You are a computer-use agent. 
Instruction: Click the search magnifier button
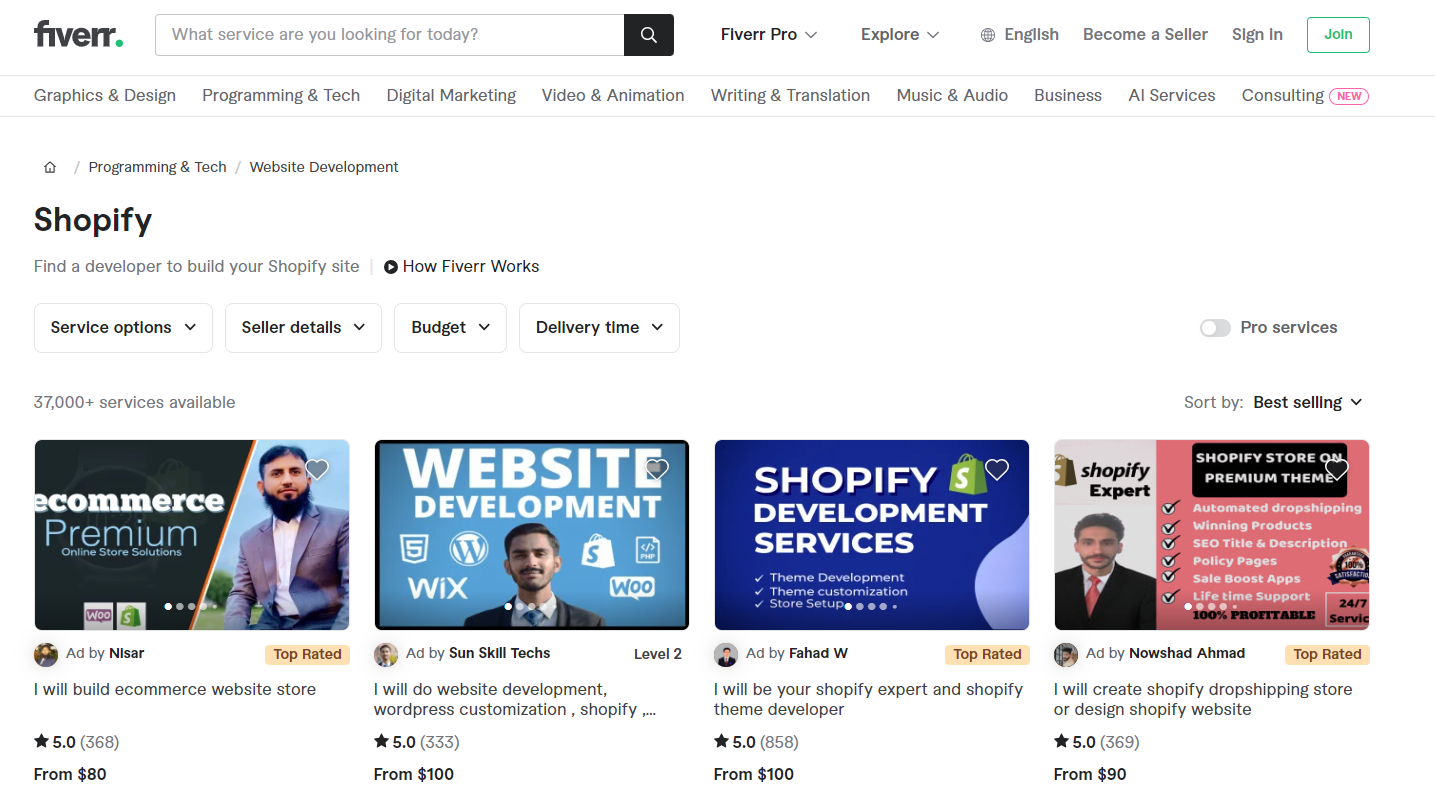(x=648, y=35)
